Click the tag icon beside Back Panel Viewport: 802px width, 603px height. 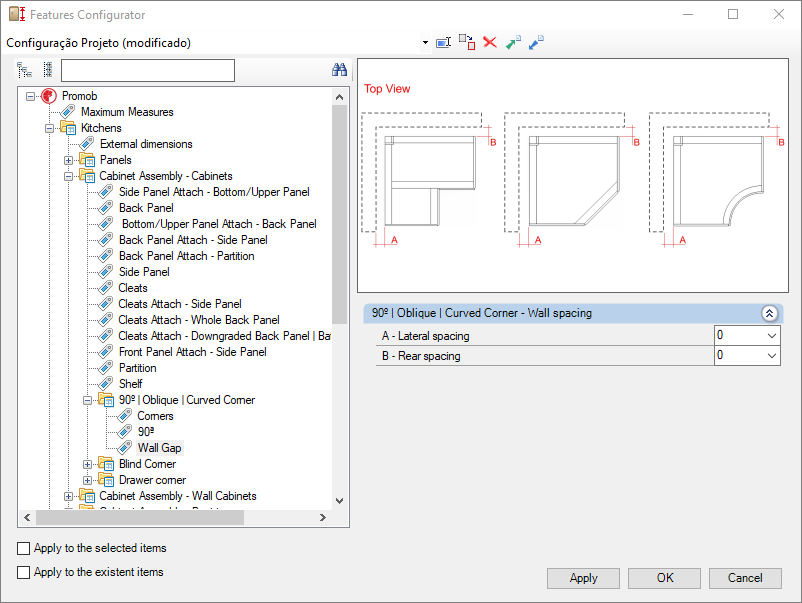point(106,208)
